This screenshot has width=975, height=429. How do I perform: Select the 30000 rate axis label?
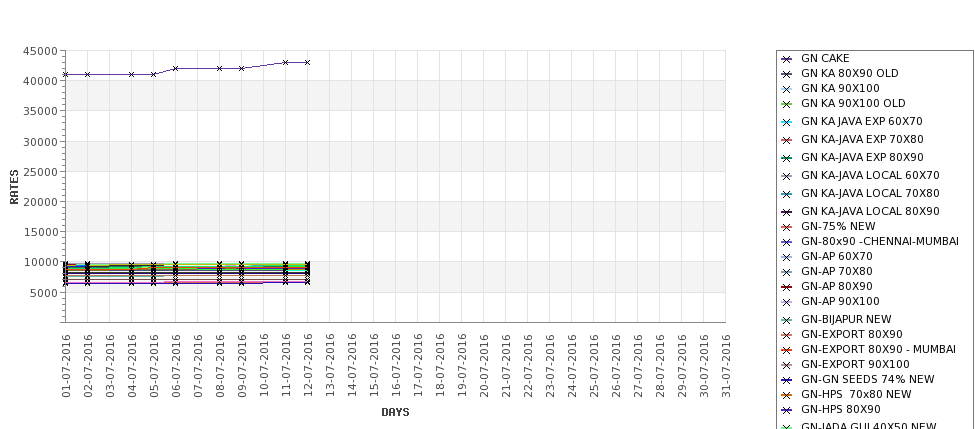click(41, 142)
